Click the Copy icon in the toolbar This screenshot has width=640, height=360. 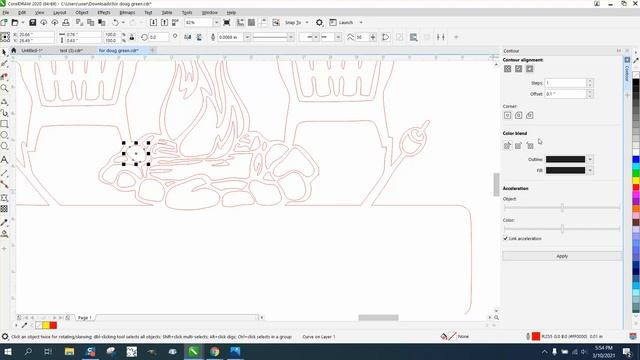pyautogui.click(x=91, y=22)
